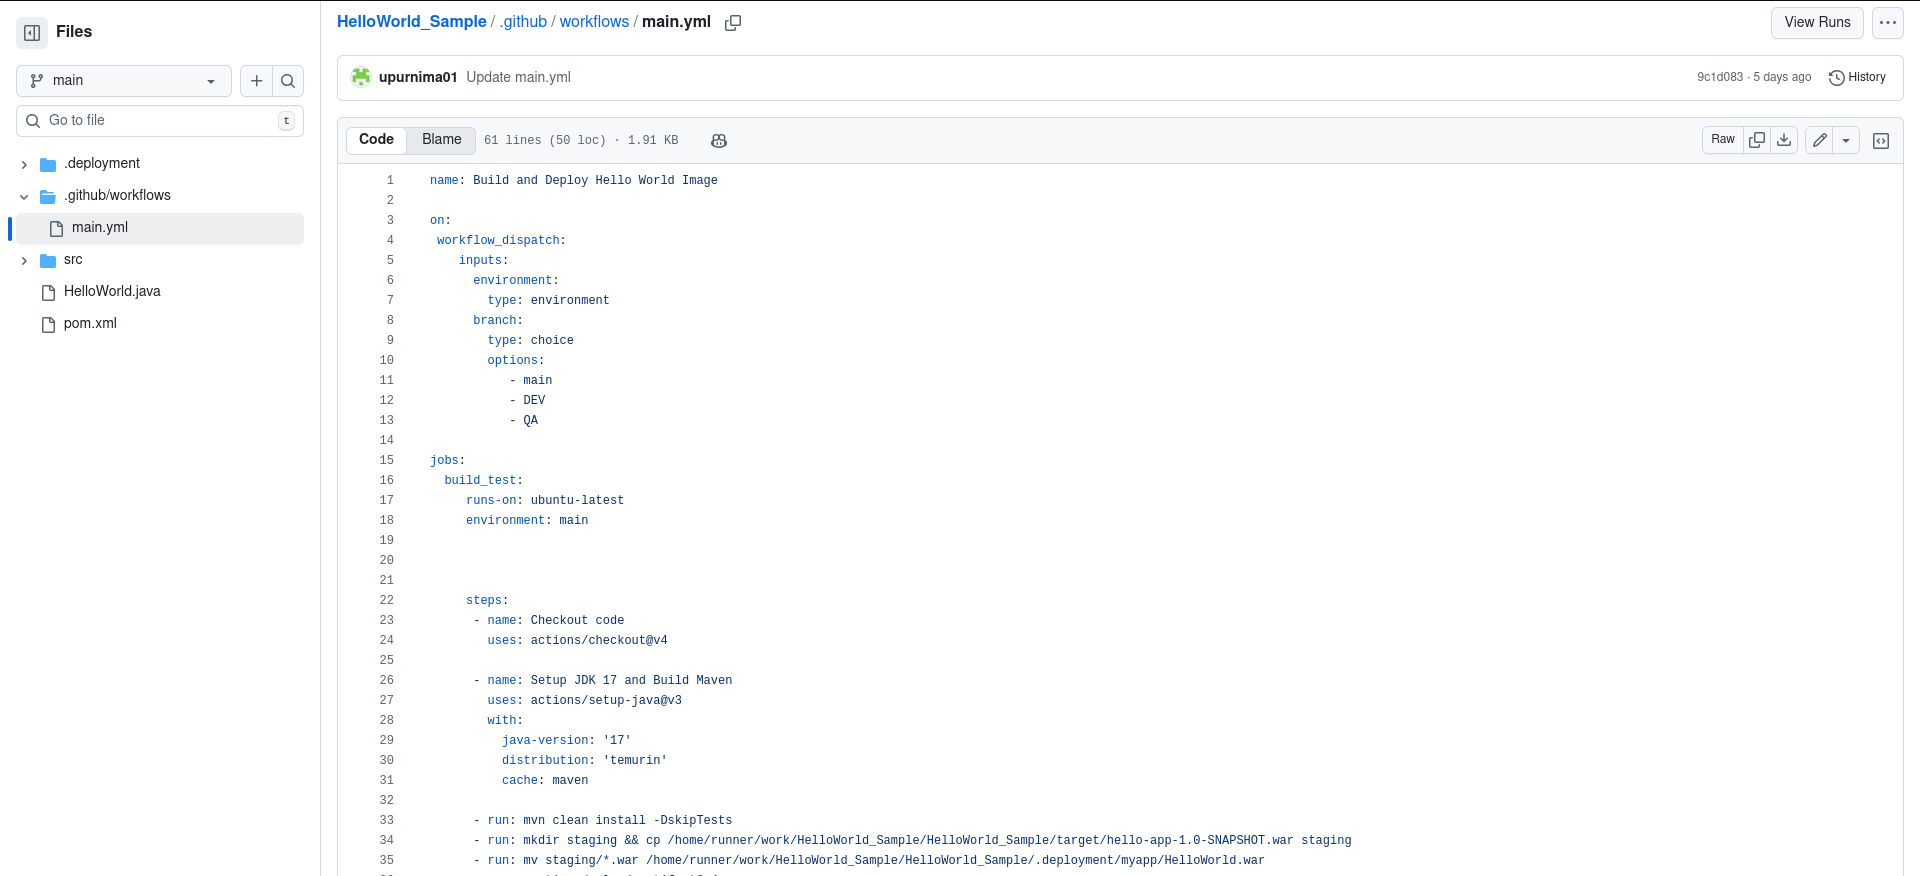Toggle the symbols panel icon
The image size is (1920, 876).
pos(1881,141)
